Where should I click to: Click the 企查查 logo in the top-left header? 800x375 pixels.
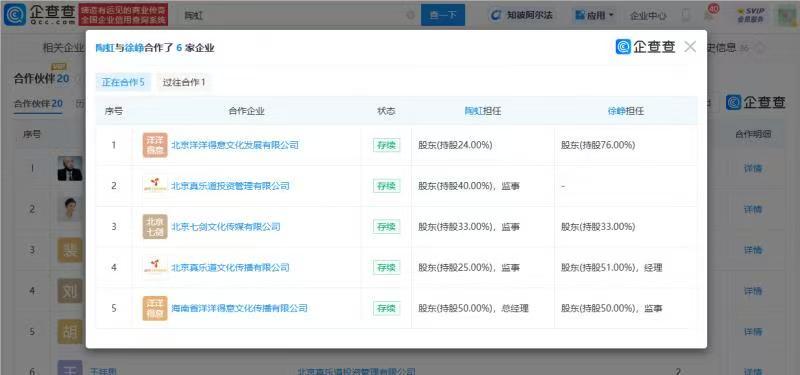(39, 15)
